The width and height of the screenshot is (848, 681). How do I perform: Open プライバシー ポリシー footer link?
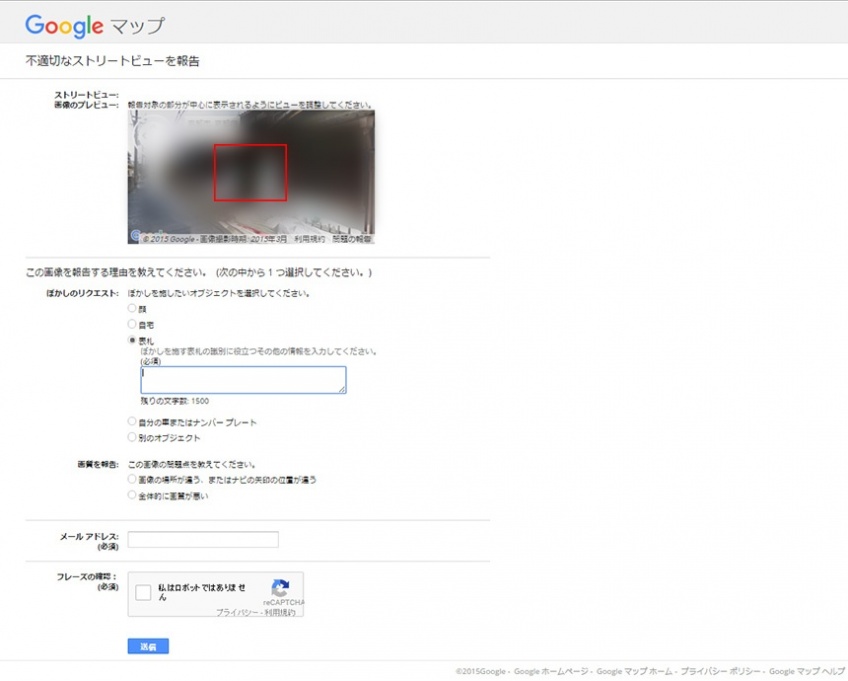[x=719, y=671]
